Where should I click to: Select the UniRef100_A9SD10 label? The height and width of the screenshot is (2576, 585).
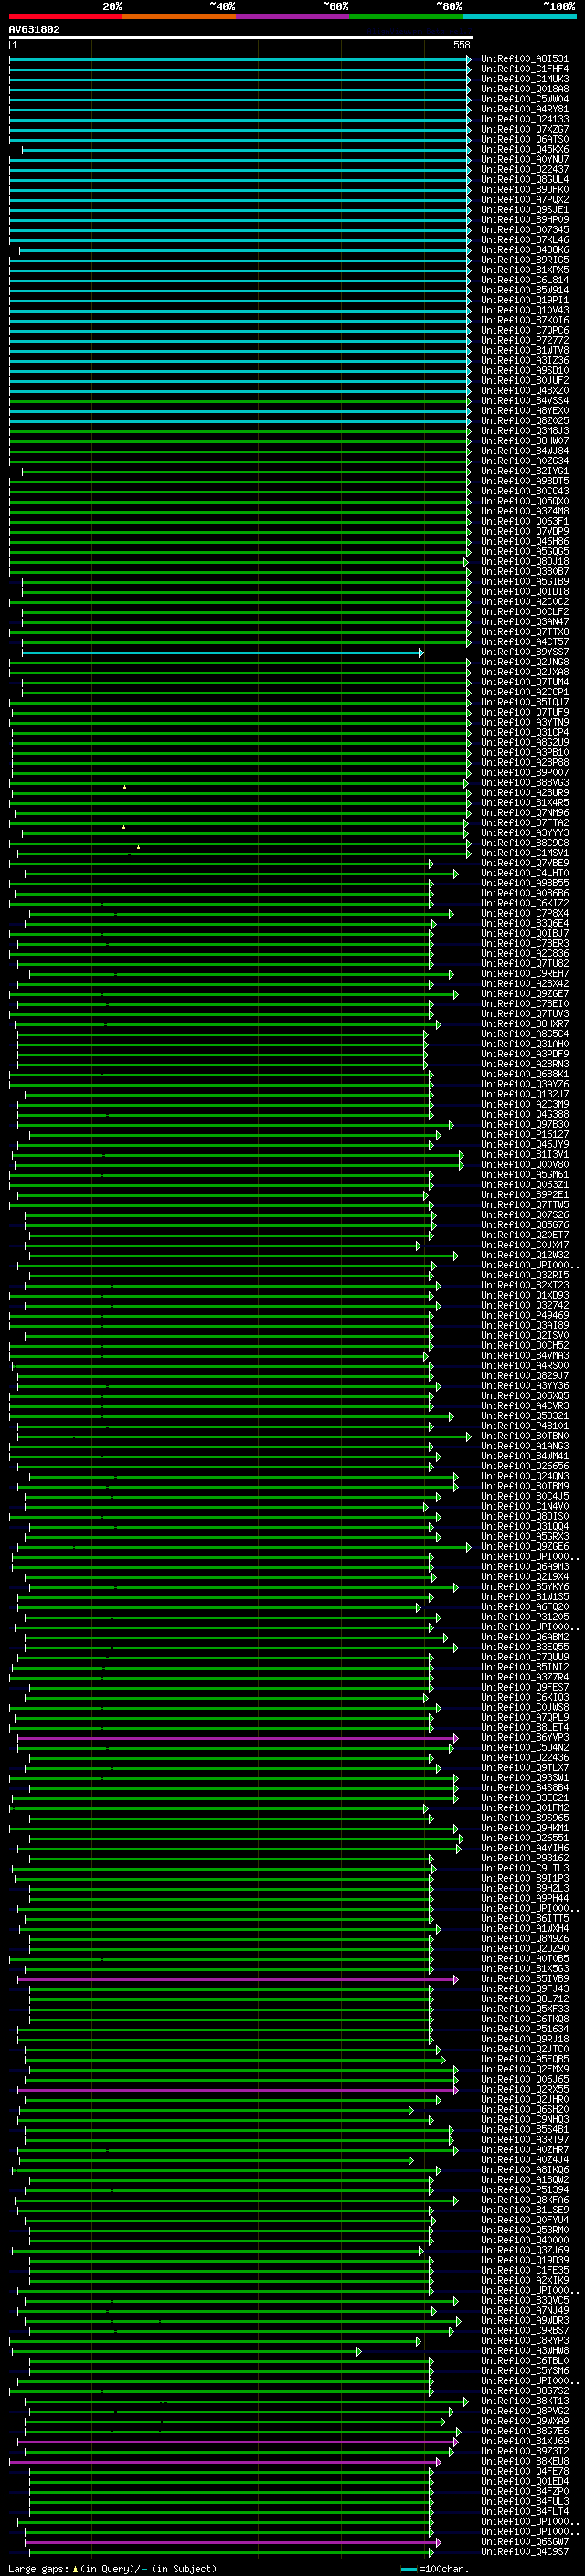525,370
